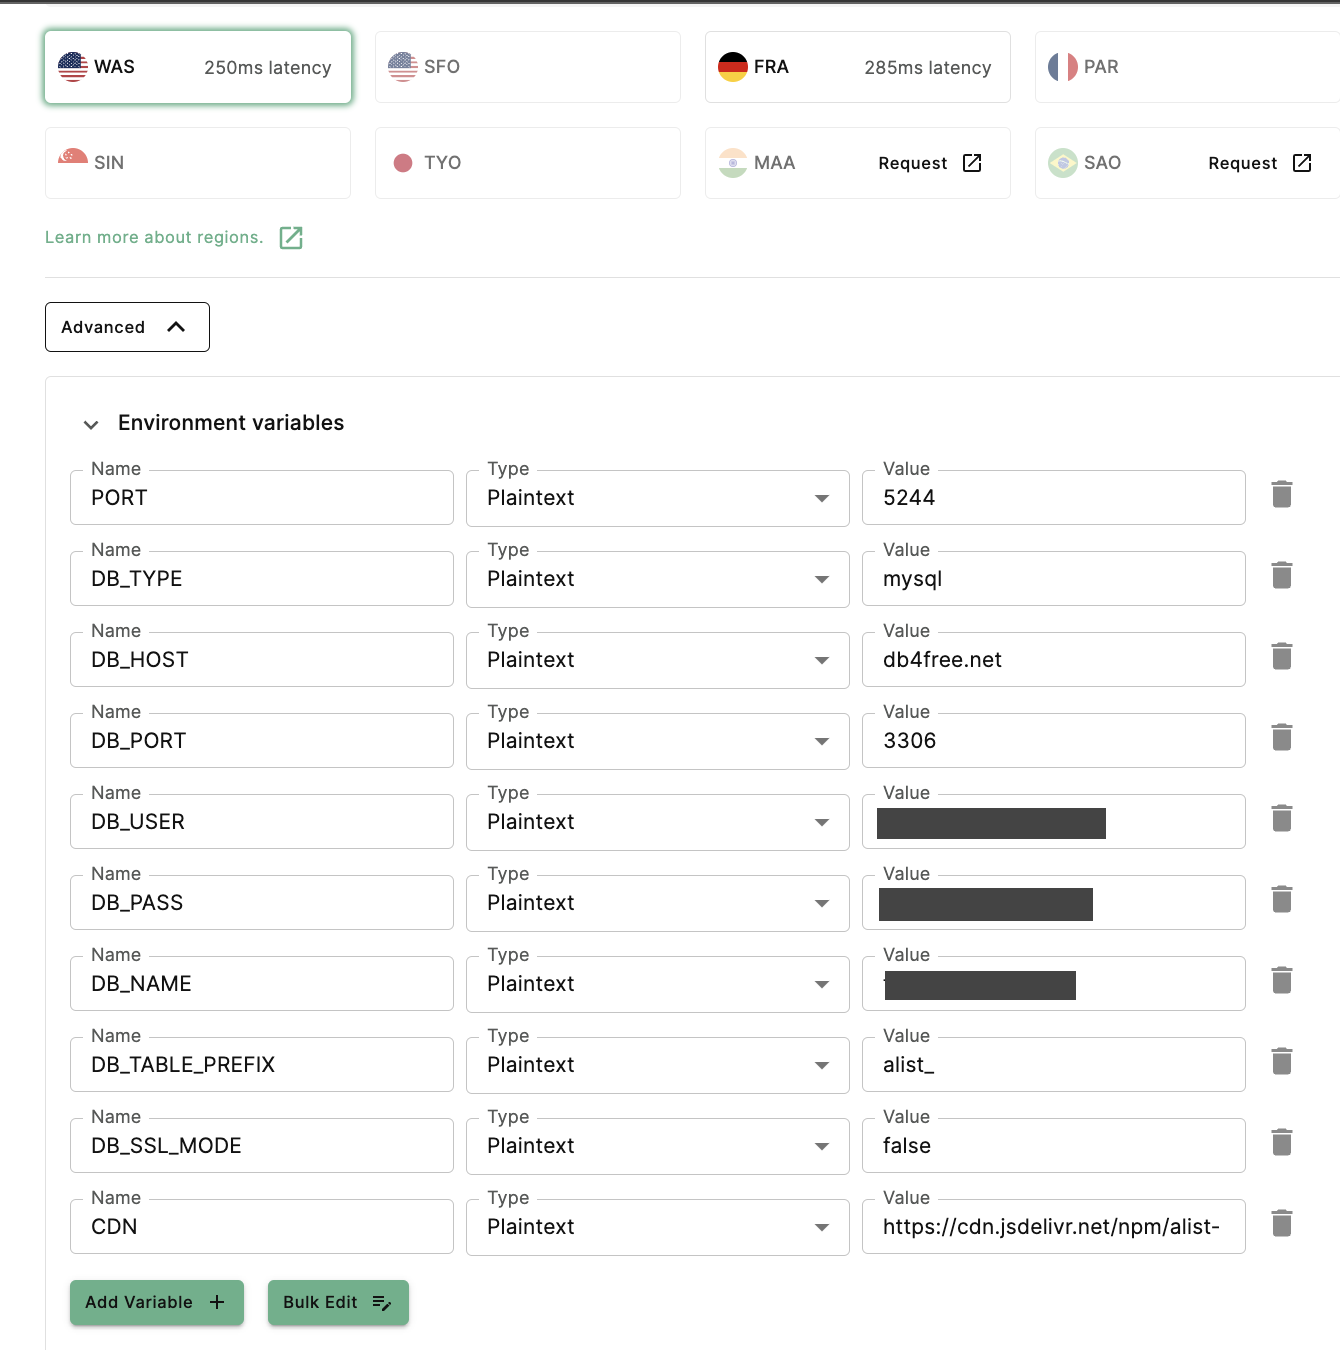Open Bulk Edit for variables

click(337, 1302)
